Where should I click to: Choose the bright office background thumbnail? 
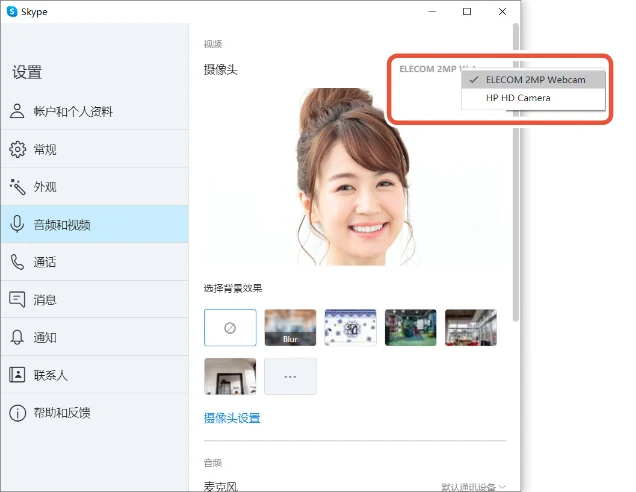point(471,327)
